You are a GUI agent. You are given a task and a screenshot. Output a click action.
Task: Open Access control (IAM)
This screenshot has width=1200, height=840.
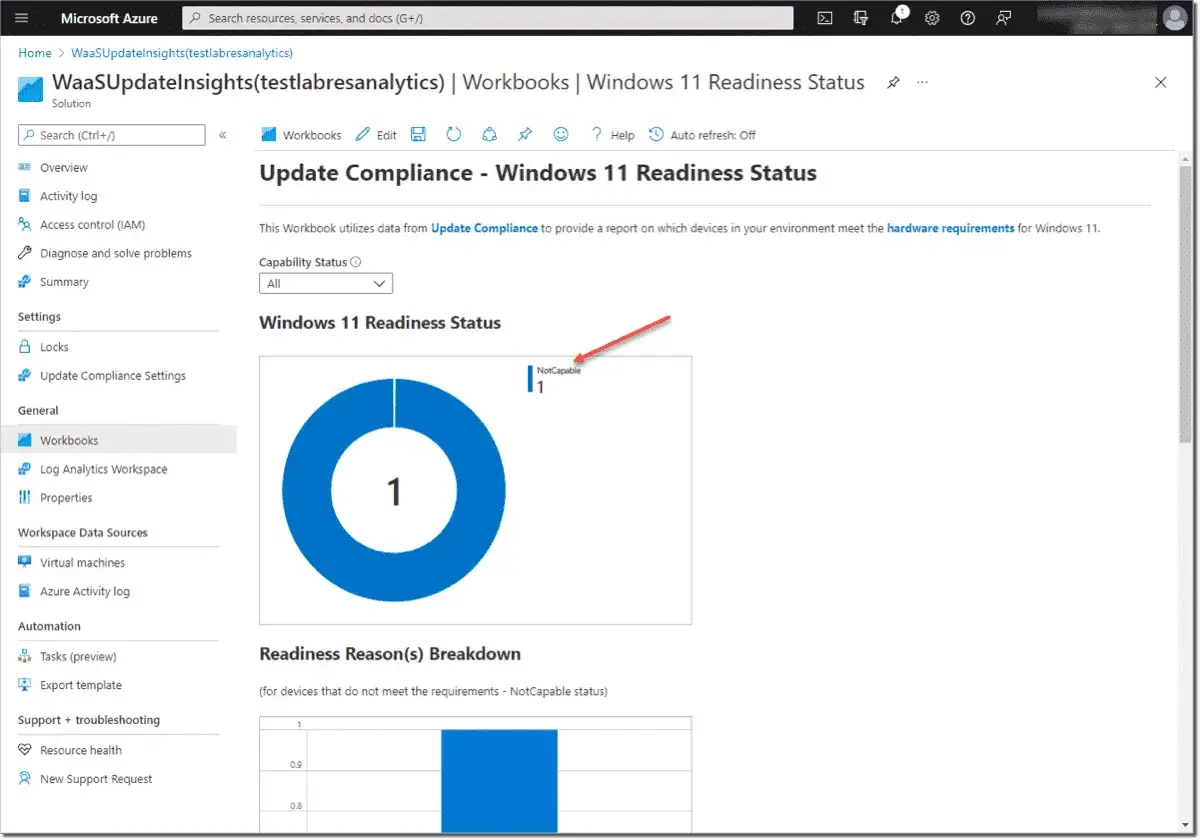[92, 225]
